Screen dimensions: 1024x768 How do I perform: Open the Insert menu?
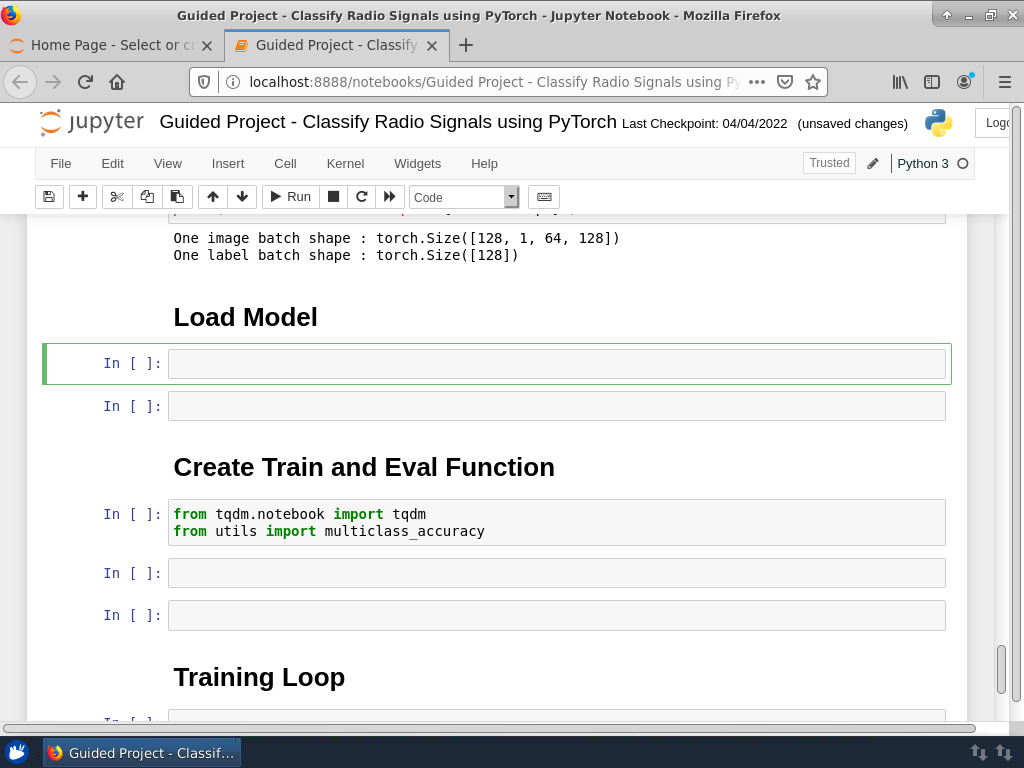click(x=228, y=164)
